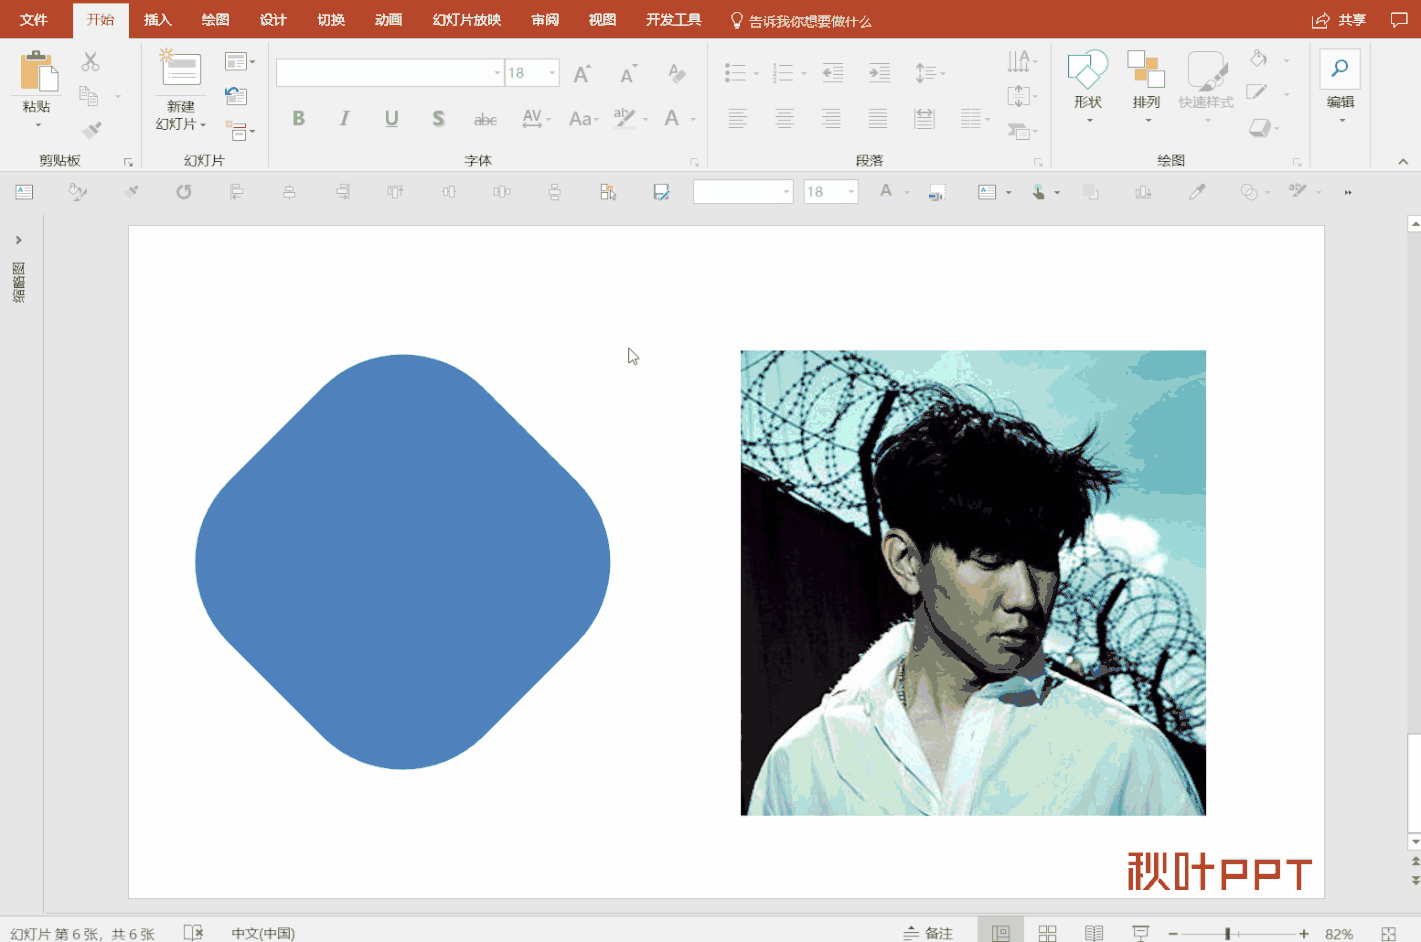
Task: Open the line spacing dropdown
Action: coord(930,73)
